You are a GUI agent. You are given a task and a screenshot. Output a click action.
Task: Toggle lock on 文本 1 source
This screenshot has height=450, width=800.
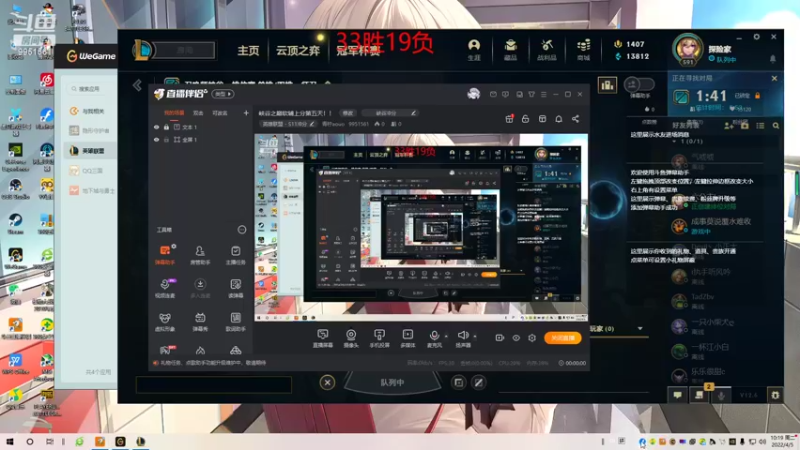(166, 127)
